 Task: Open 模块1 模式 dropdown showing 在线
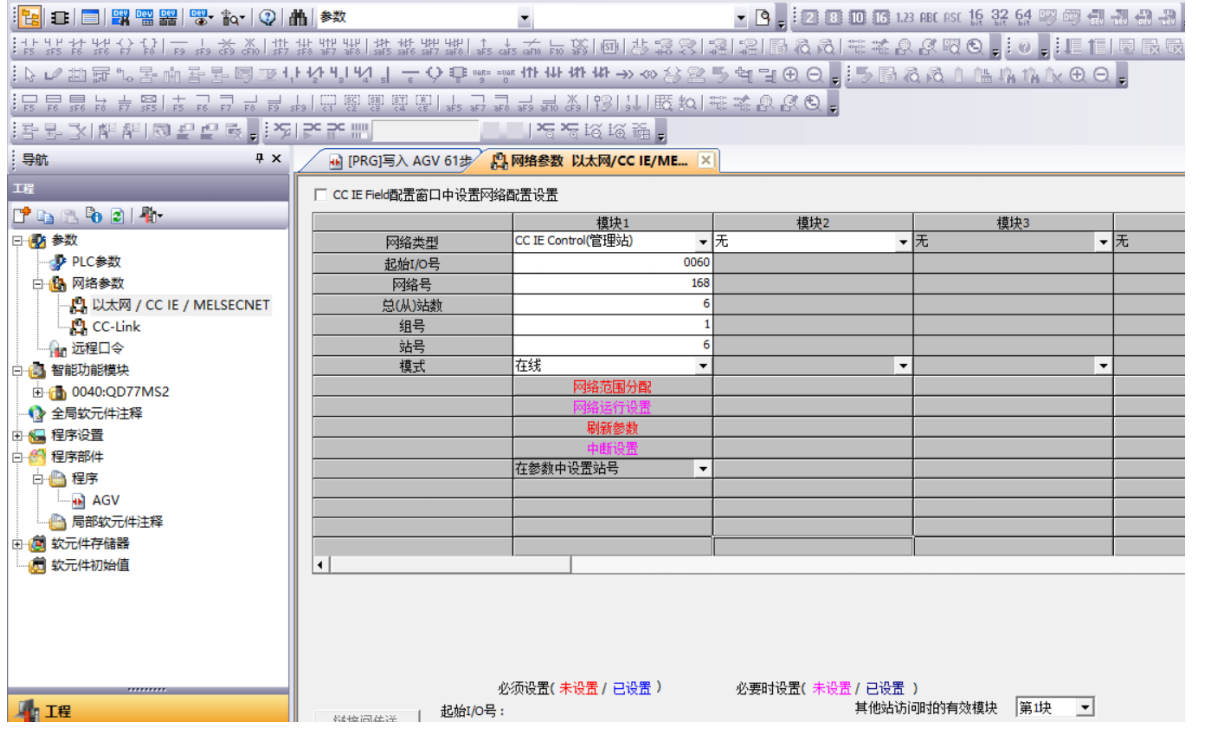(703, 366)
